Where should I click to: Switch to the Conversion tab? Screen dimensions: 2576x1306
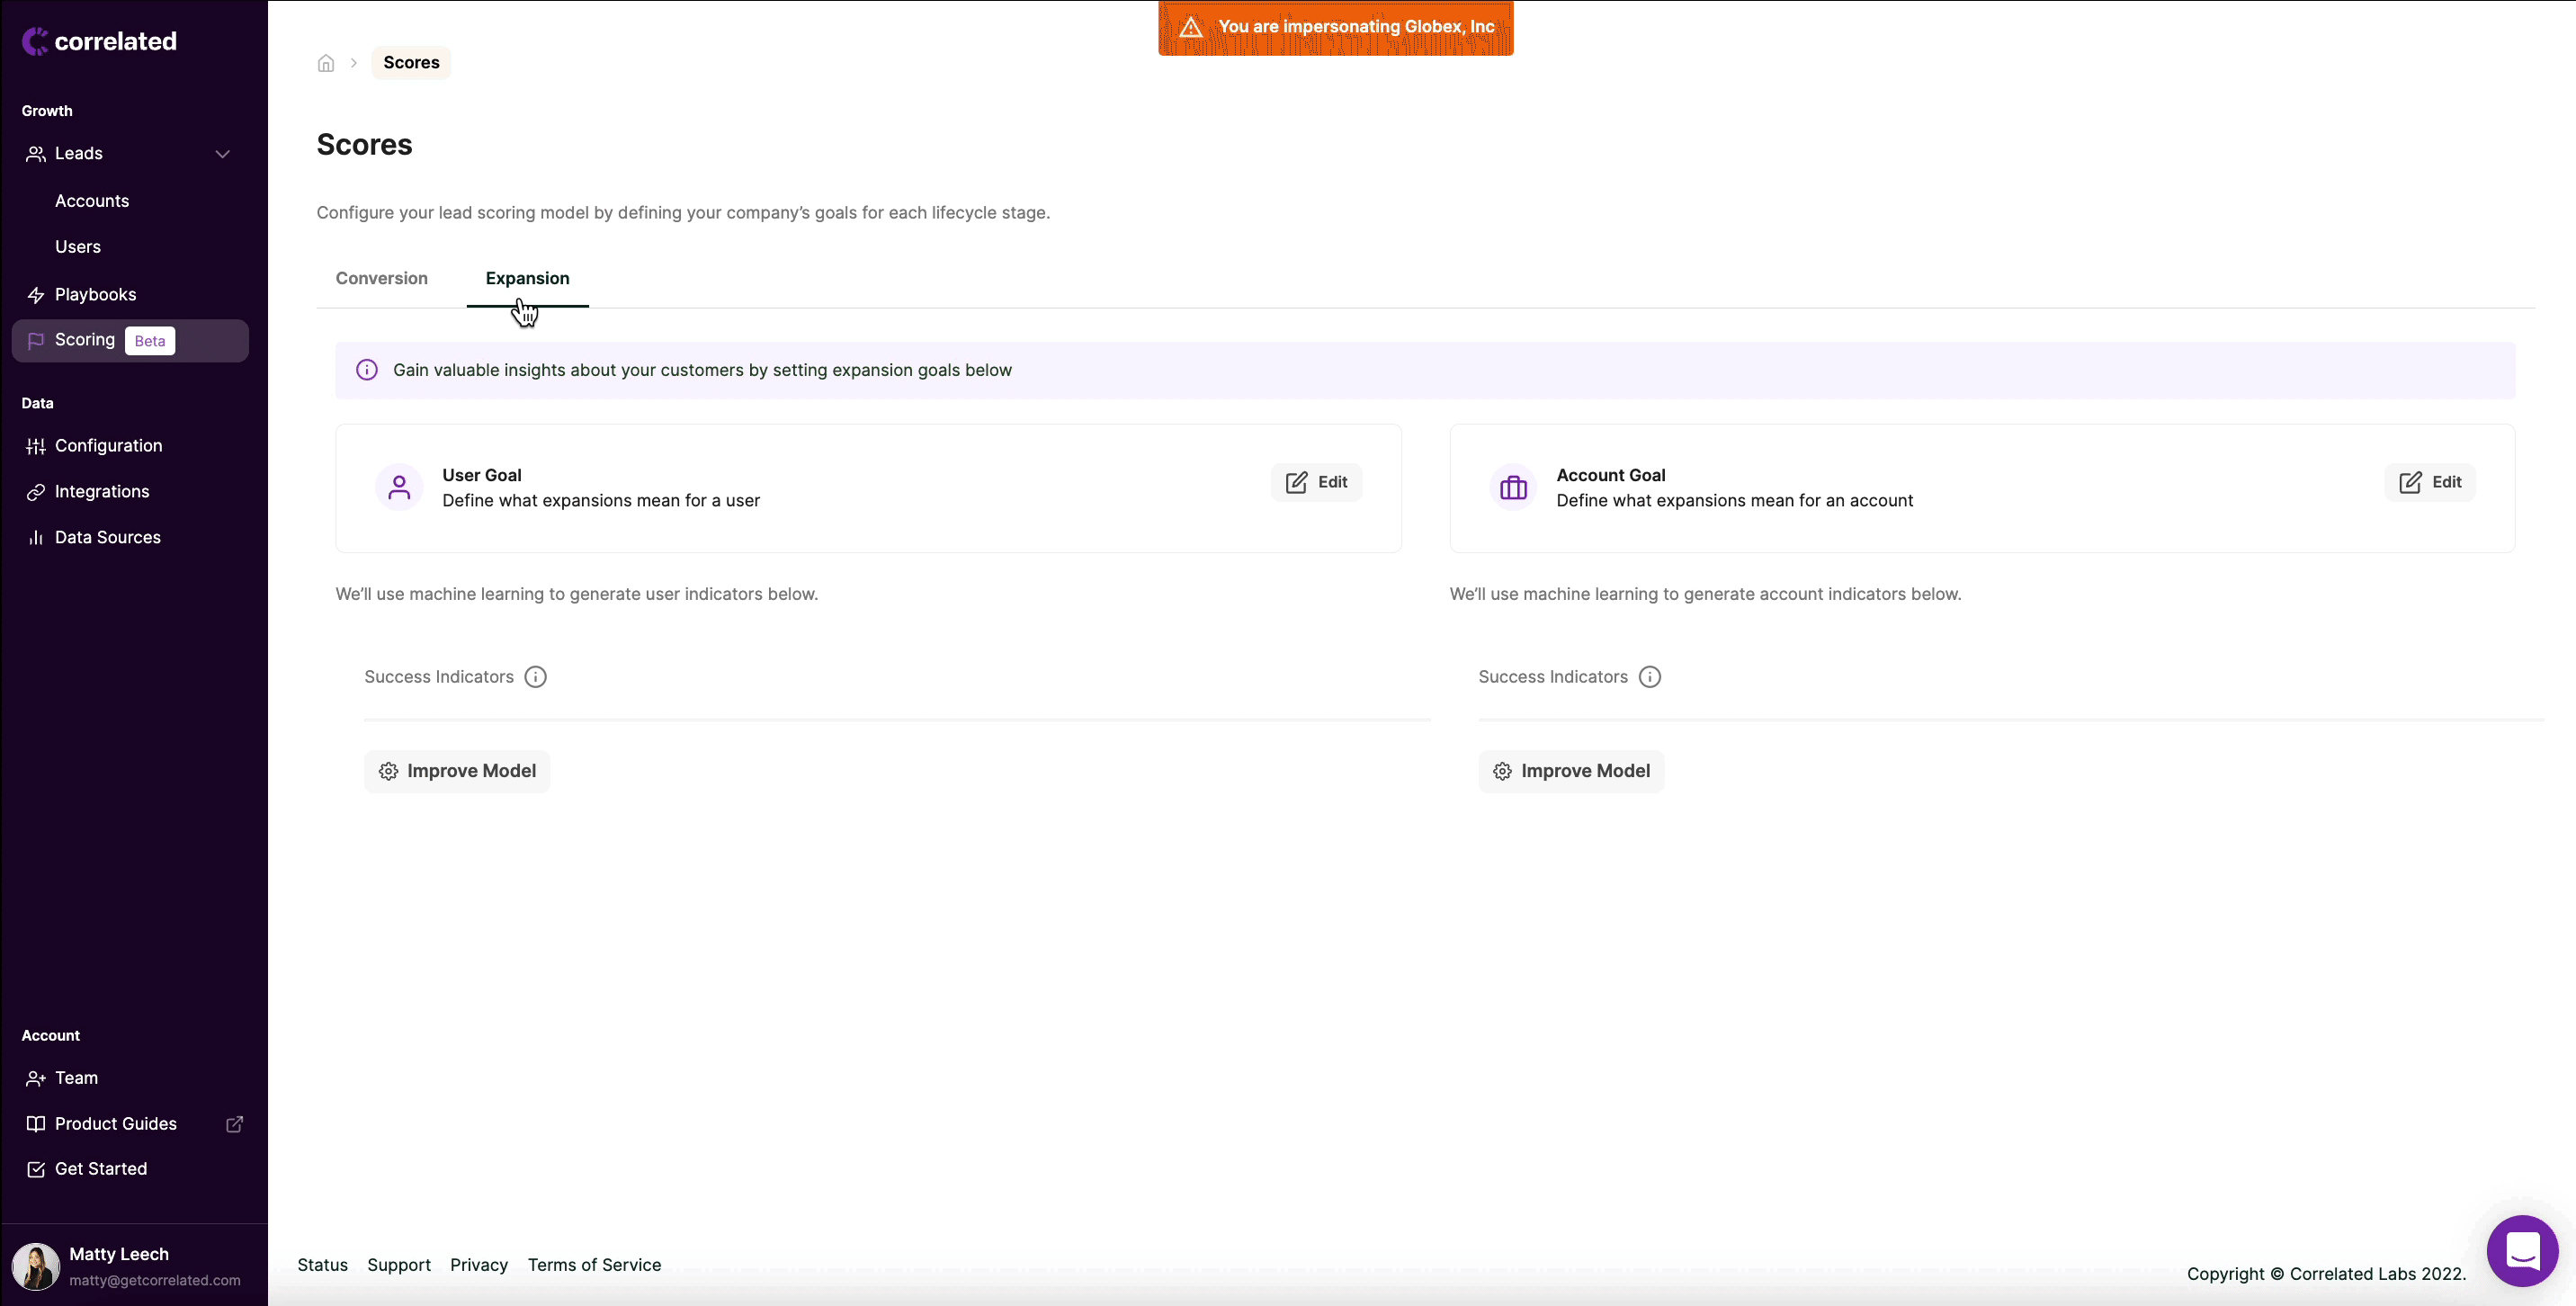pos(382,279)
